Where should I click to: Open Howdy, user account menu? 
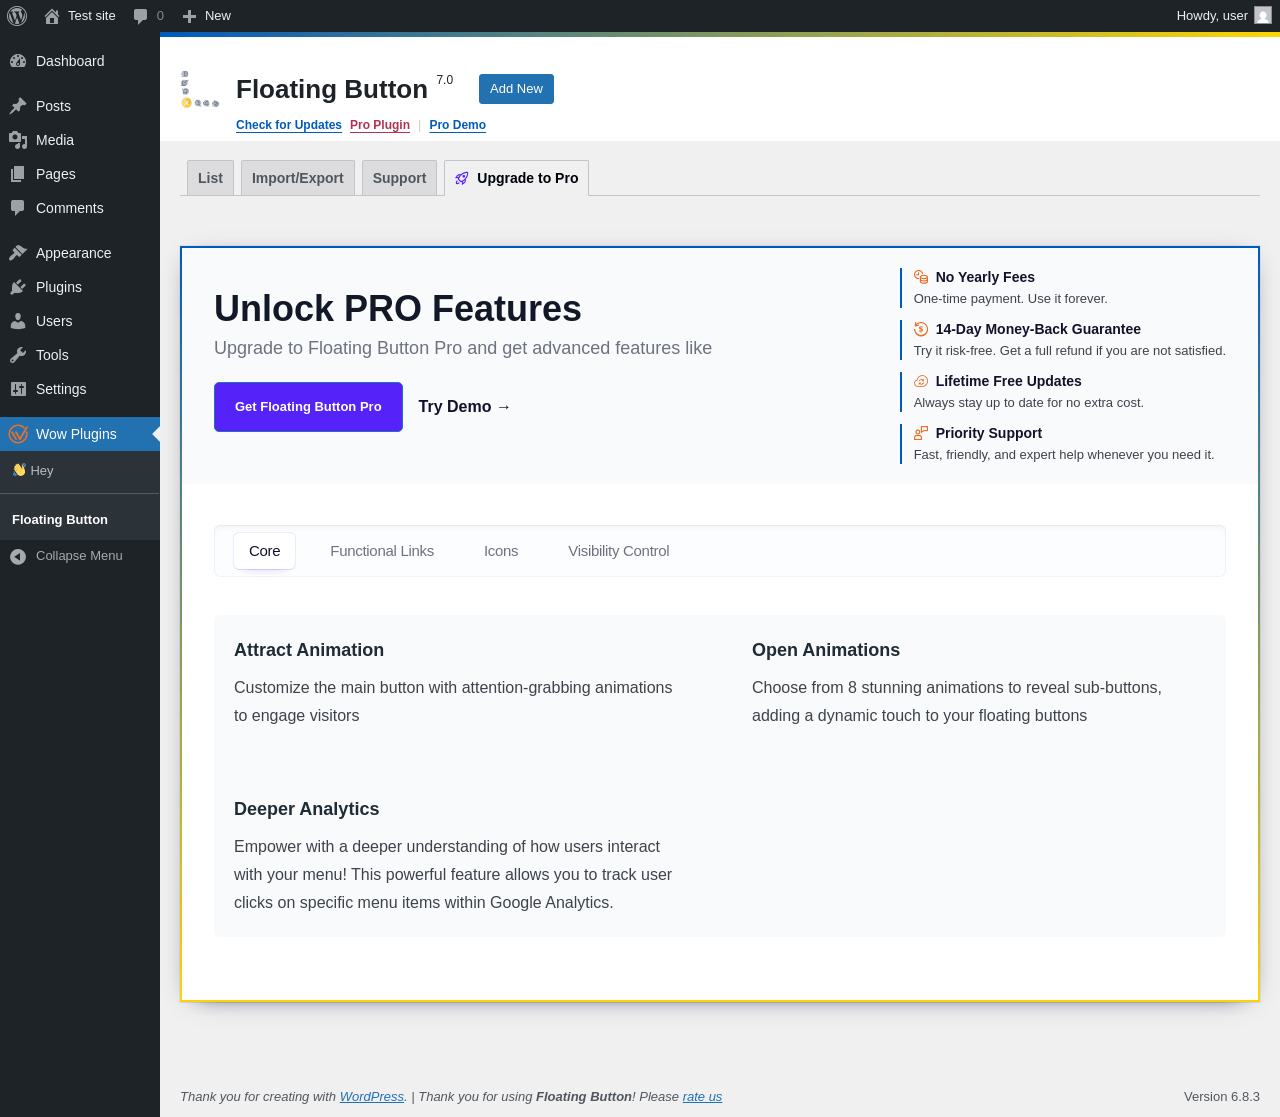1223,16
